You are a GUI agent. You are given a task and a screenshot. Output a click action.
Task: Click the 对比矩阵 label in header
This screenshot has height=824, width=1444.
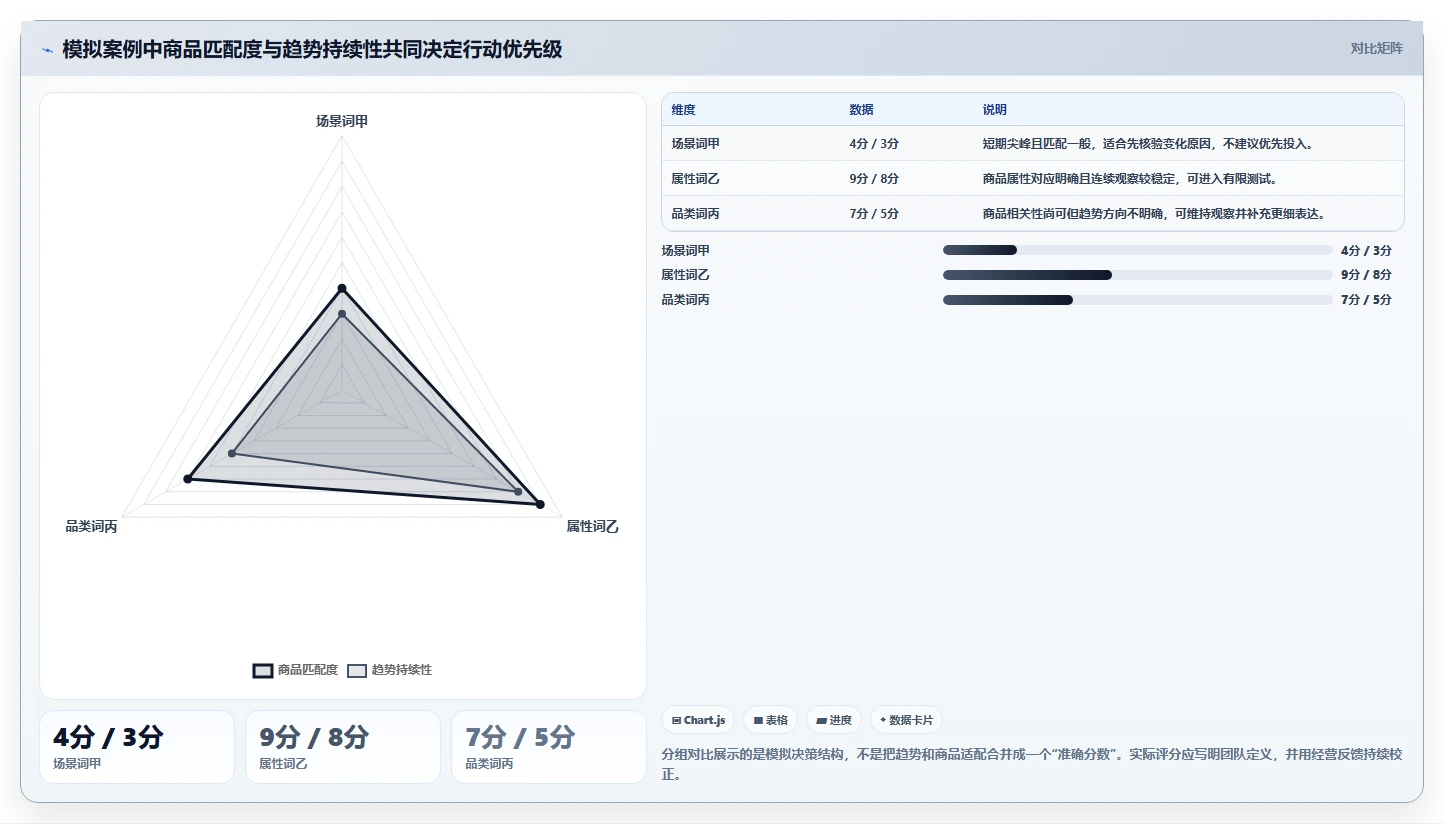(1376, 48)
